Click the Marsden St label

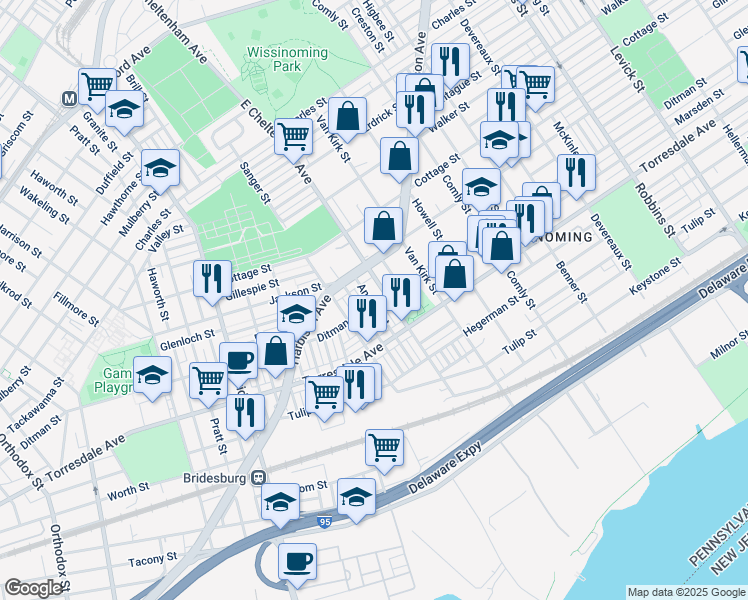(700, 106)
